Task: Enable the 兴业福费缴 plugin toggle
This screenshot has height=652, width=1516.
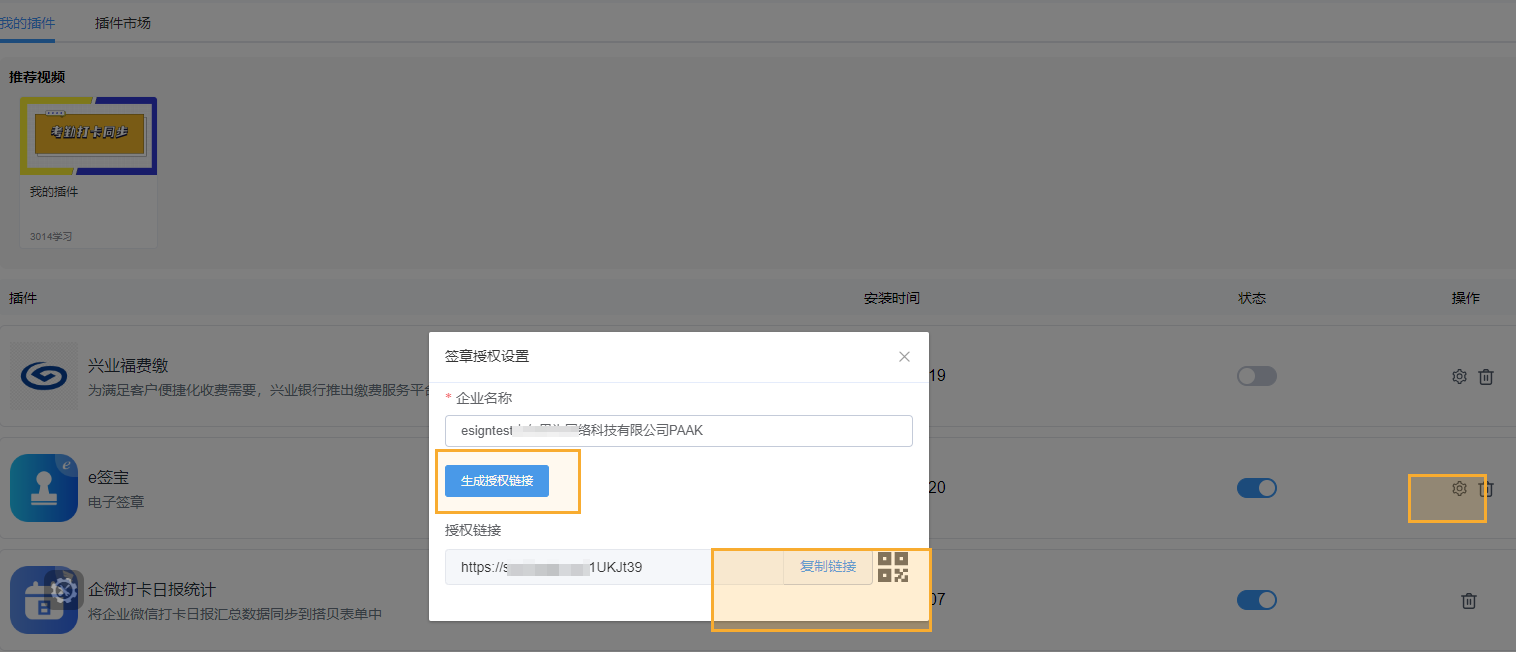Action: tap(1257, 376)
